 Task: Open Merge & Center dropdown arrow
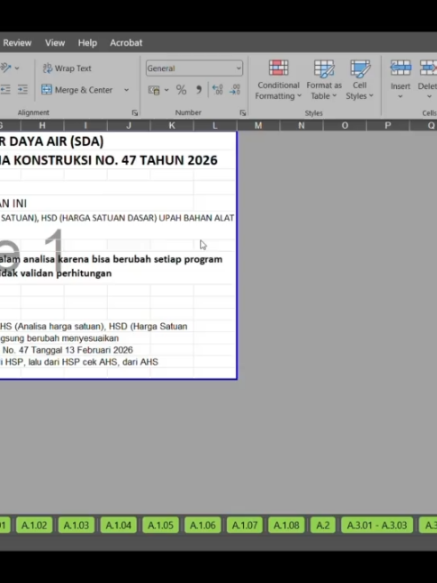pyautogui.click(x=126, y=90)
